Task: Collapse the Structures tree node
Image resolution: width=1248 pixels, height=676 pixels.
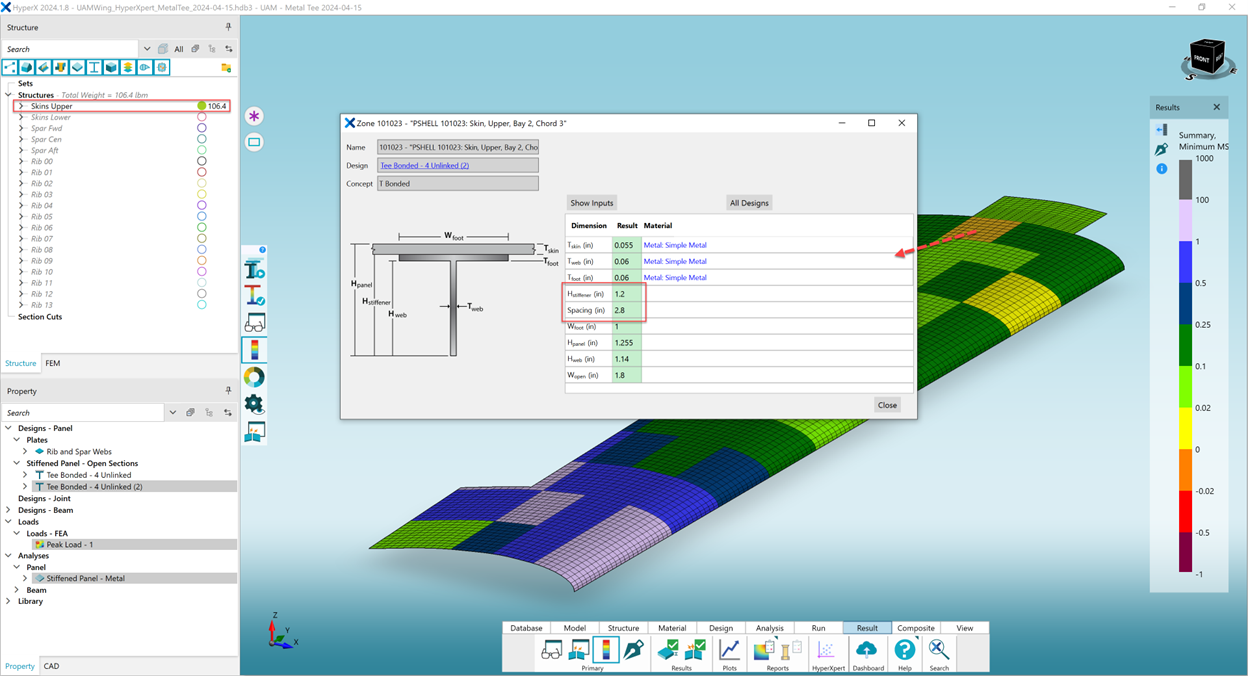Action: (x=10, y=95)
